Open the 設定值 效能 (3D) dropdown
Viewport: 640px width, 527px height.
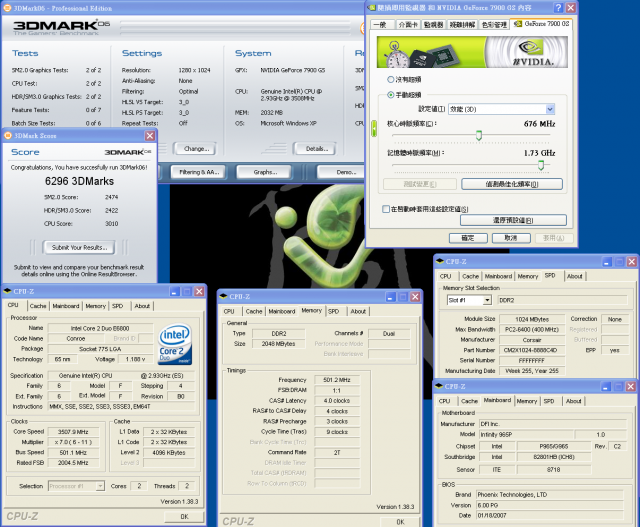pos(550,109)
